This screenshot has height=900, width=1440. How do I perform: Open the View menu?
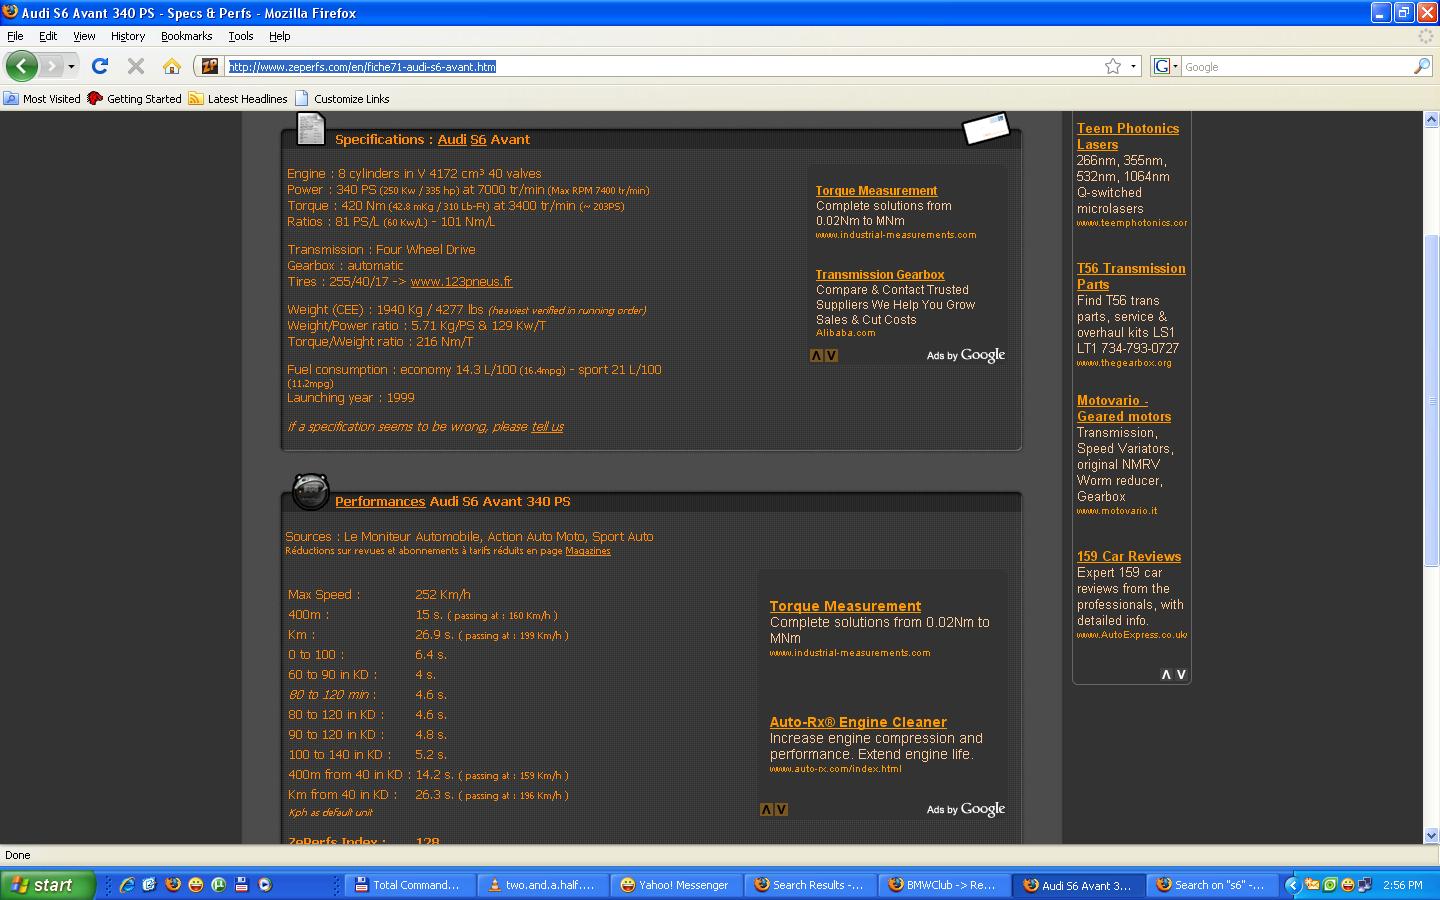84,36
